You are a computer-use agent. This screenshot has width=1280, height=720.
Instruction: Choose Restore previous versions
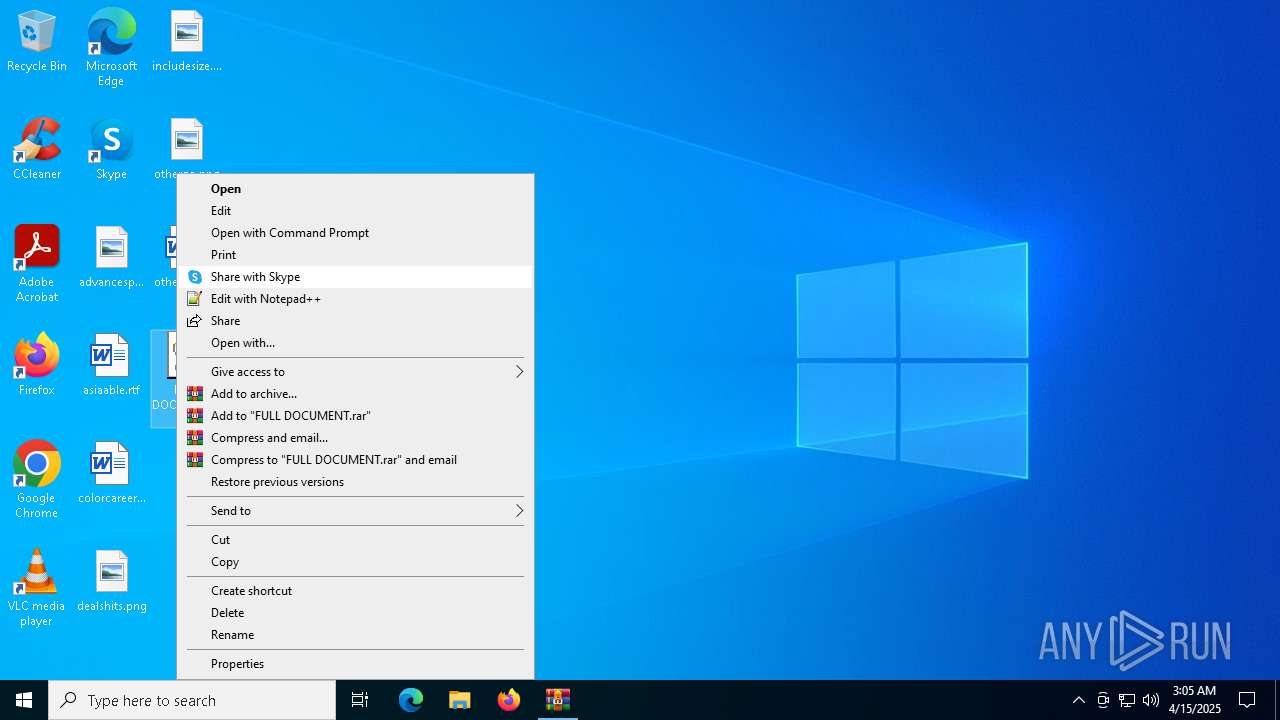(355, 482)
